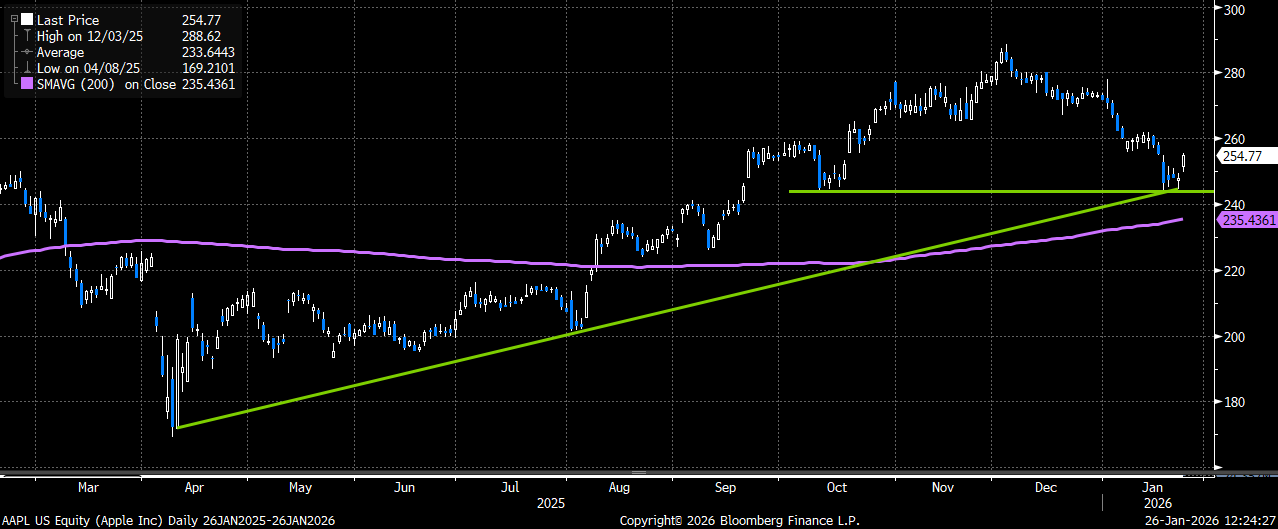Click the 254.77 value in the legend

(x=201, y=20)
